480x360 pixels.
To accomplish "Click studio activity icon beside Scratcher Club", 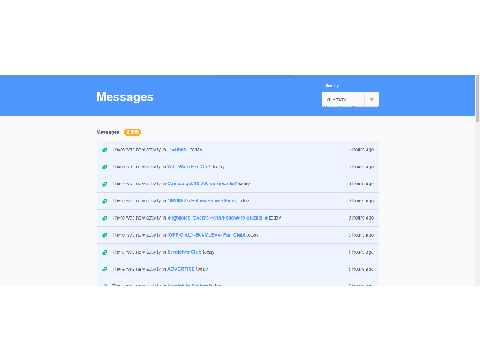I will (x=105, y=252).
